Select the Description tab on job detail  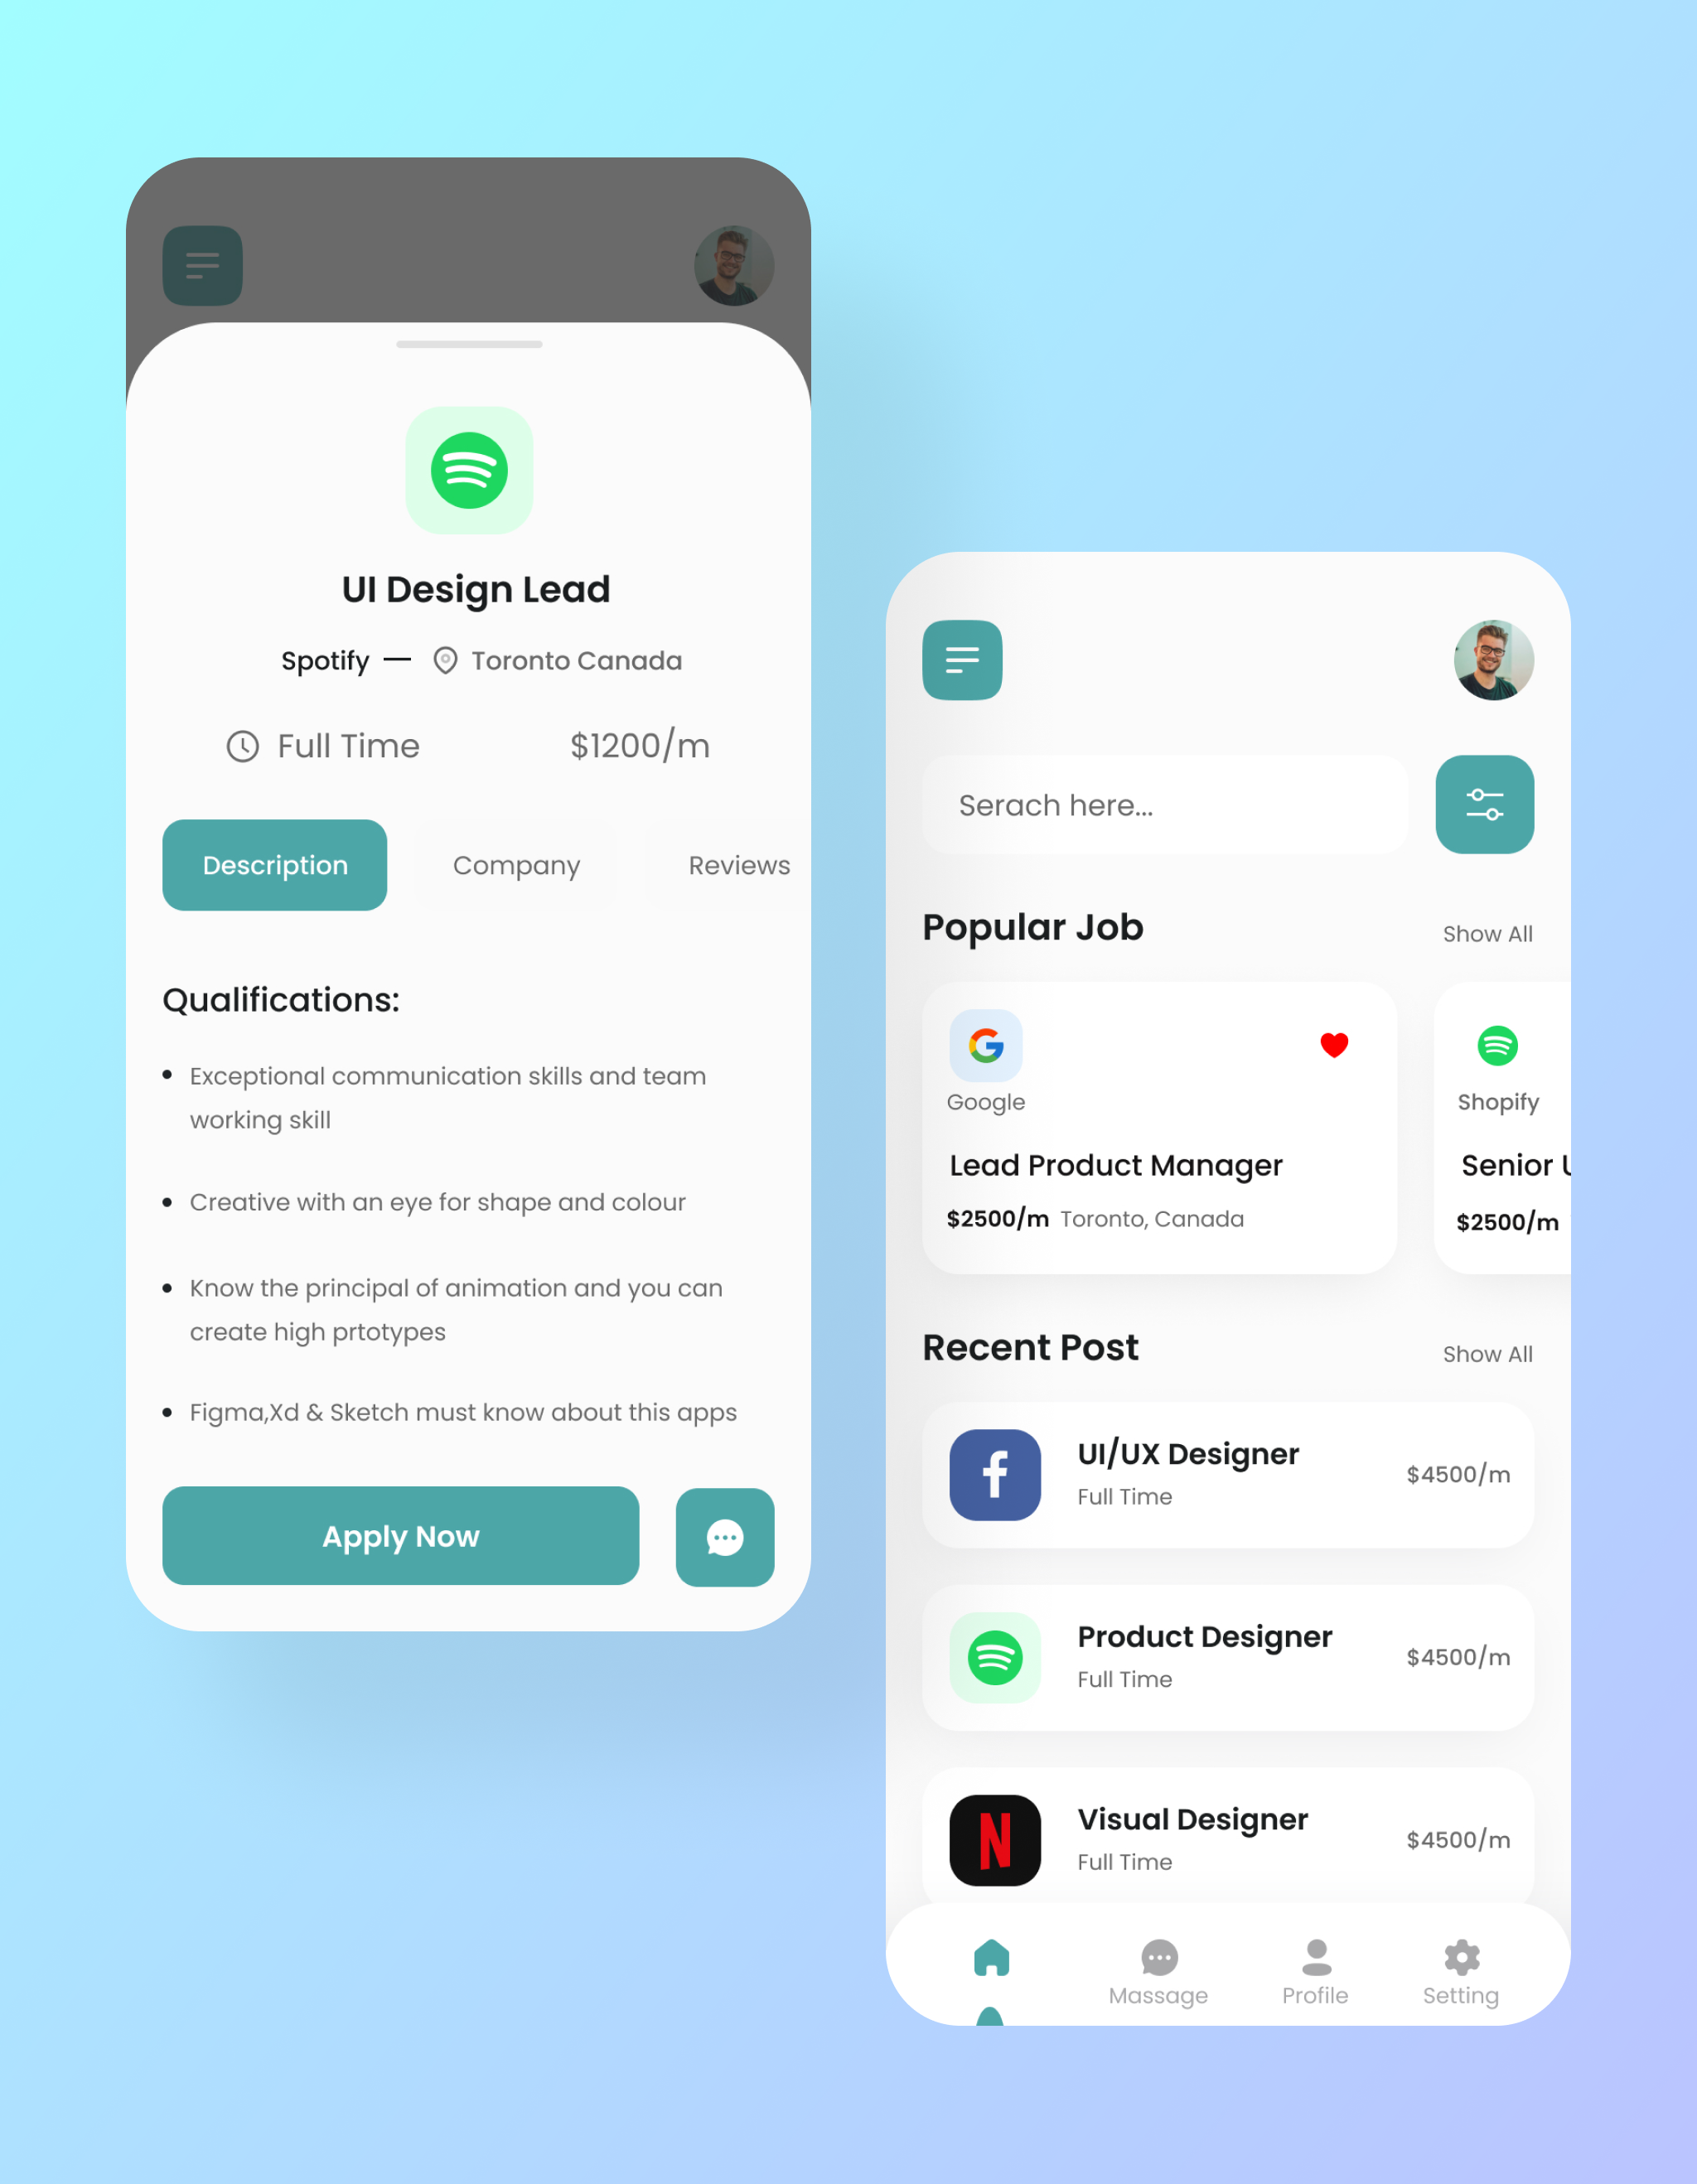click(273, 865)
